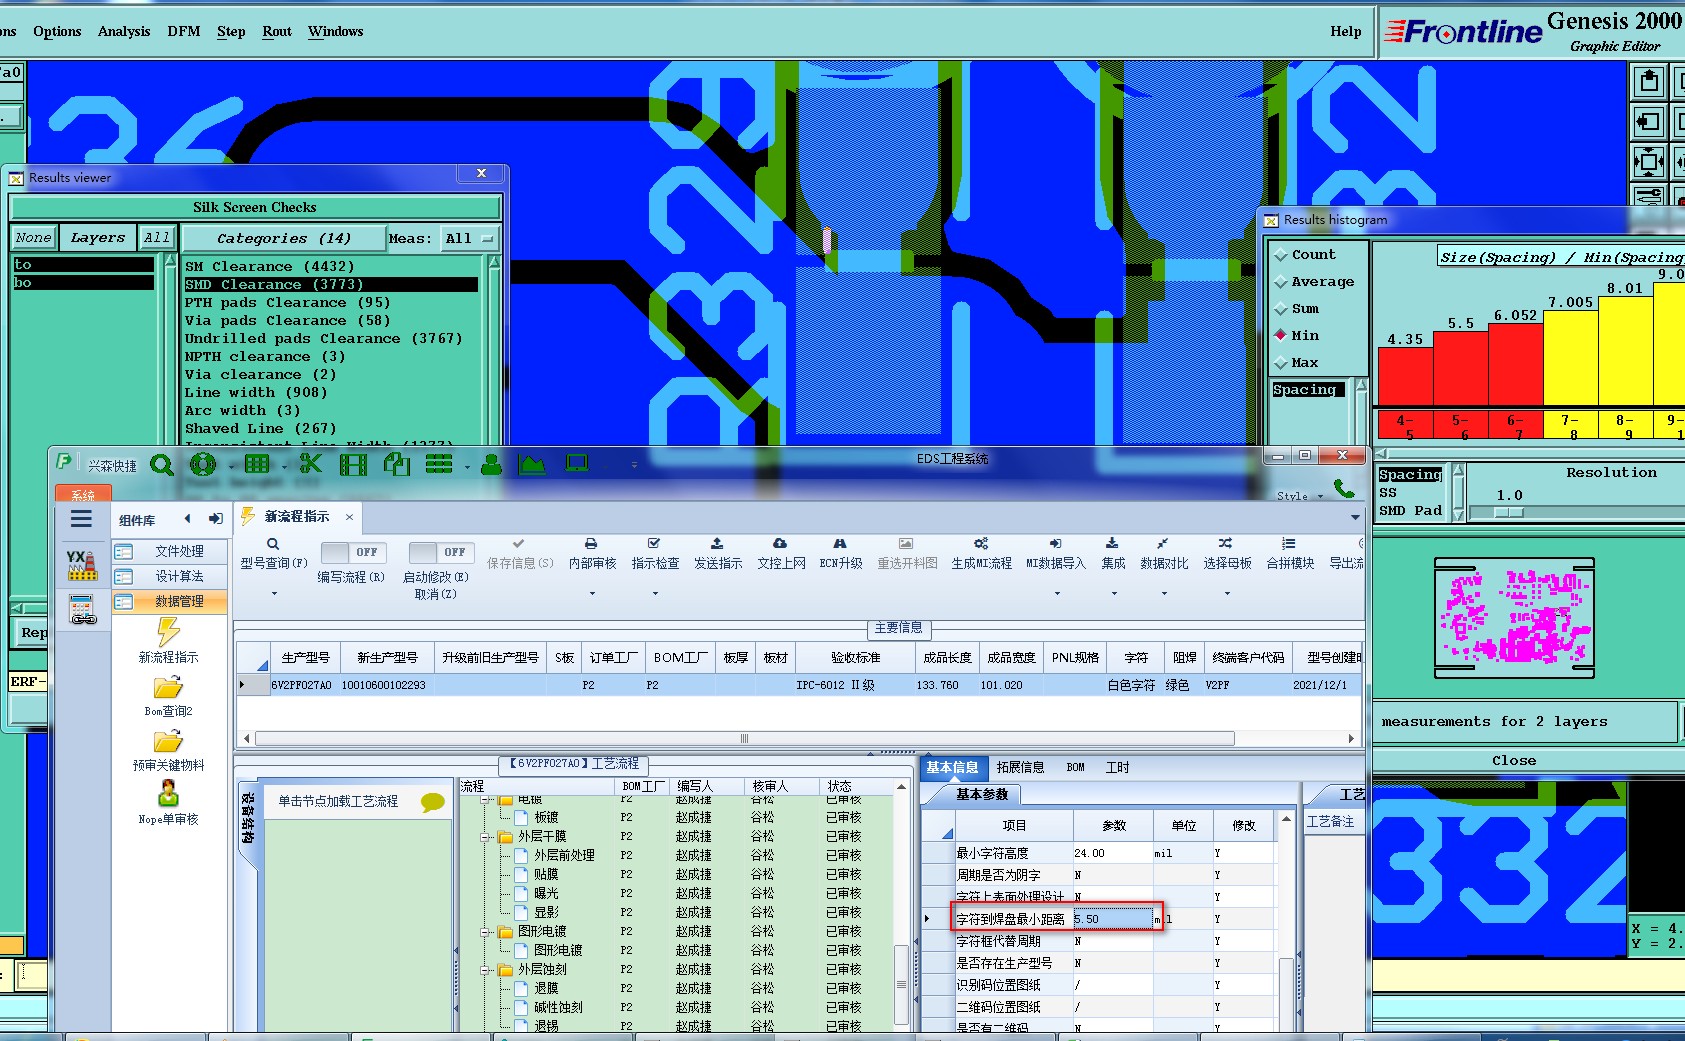Select 数据管理 in 组件库 panel

pyautogui.click(x=170, y=602)
